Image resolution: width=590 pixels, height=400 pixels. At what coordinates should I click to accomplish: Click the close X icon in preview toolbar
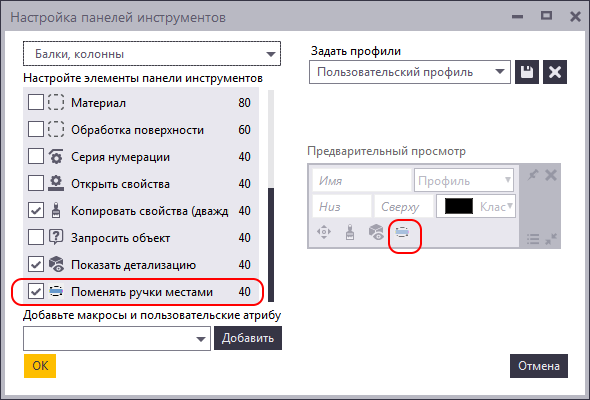(551, 175)
